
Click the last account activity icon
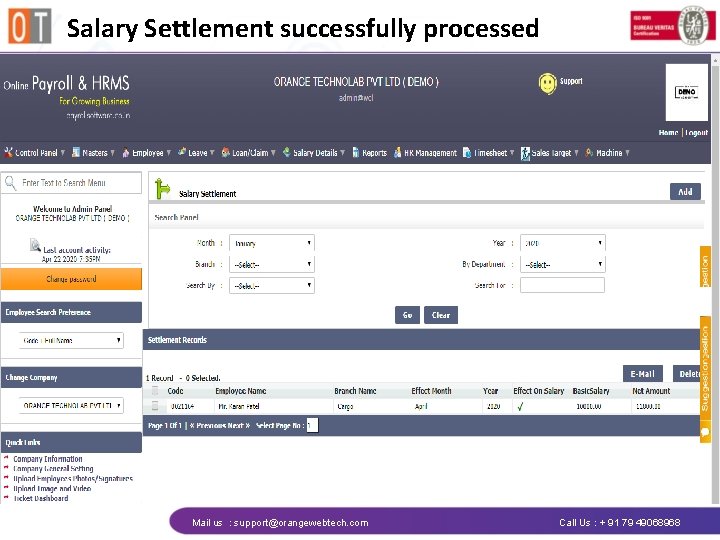click(x=35, y=245)
